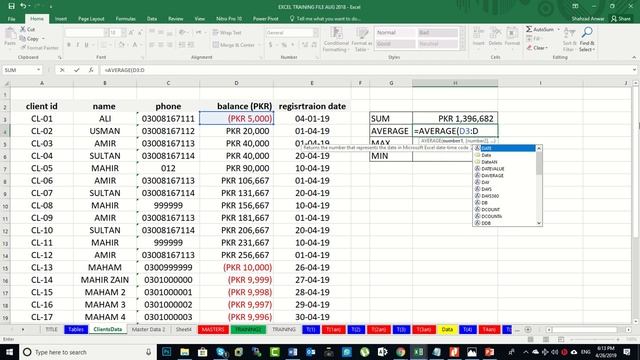The height and width of the screenshot is (360, 640).
Task: Click the Increase Font Size icon
Action: pos(131,33)
